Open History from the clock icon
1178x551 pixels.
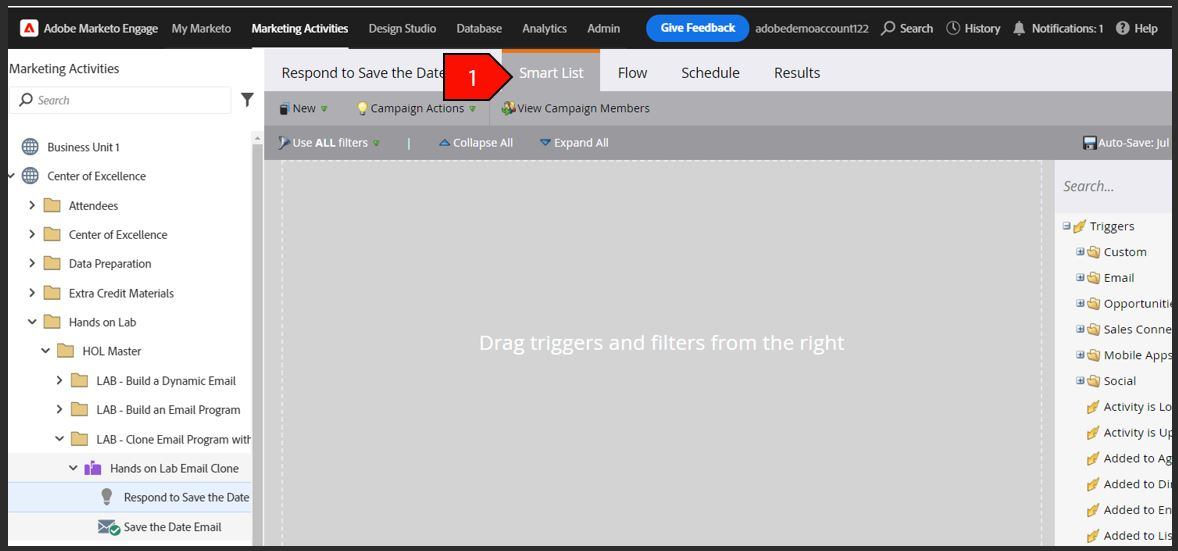click(x=953, y=29)
